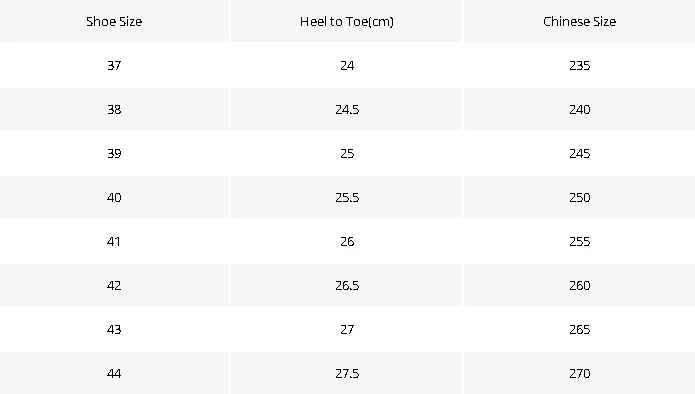Image resolution: width=695 pixels, height=394 pixels.
Task: Click the Chinese Size column header
Action: pos(579,21)
